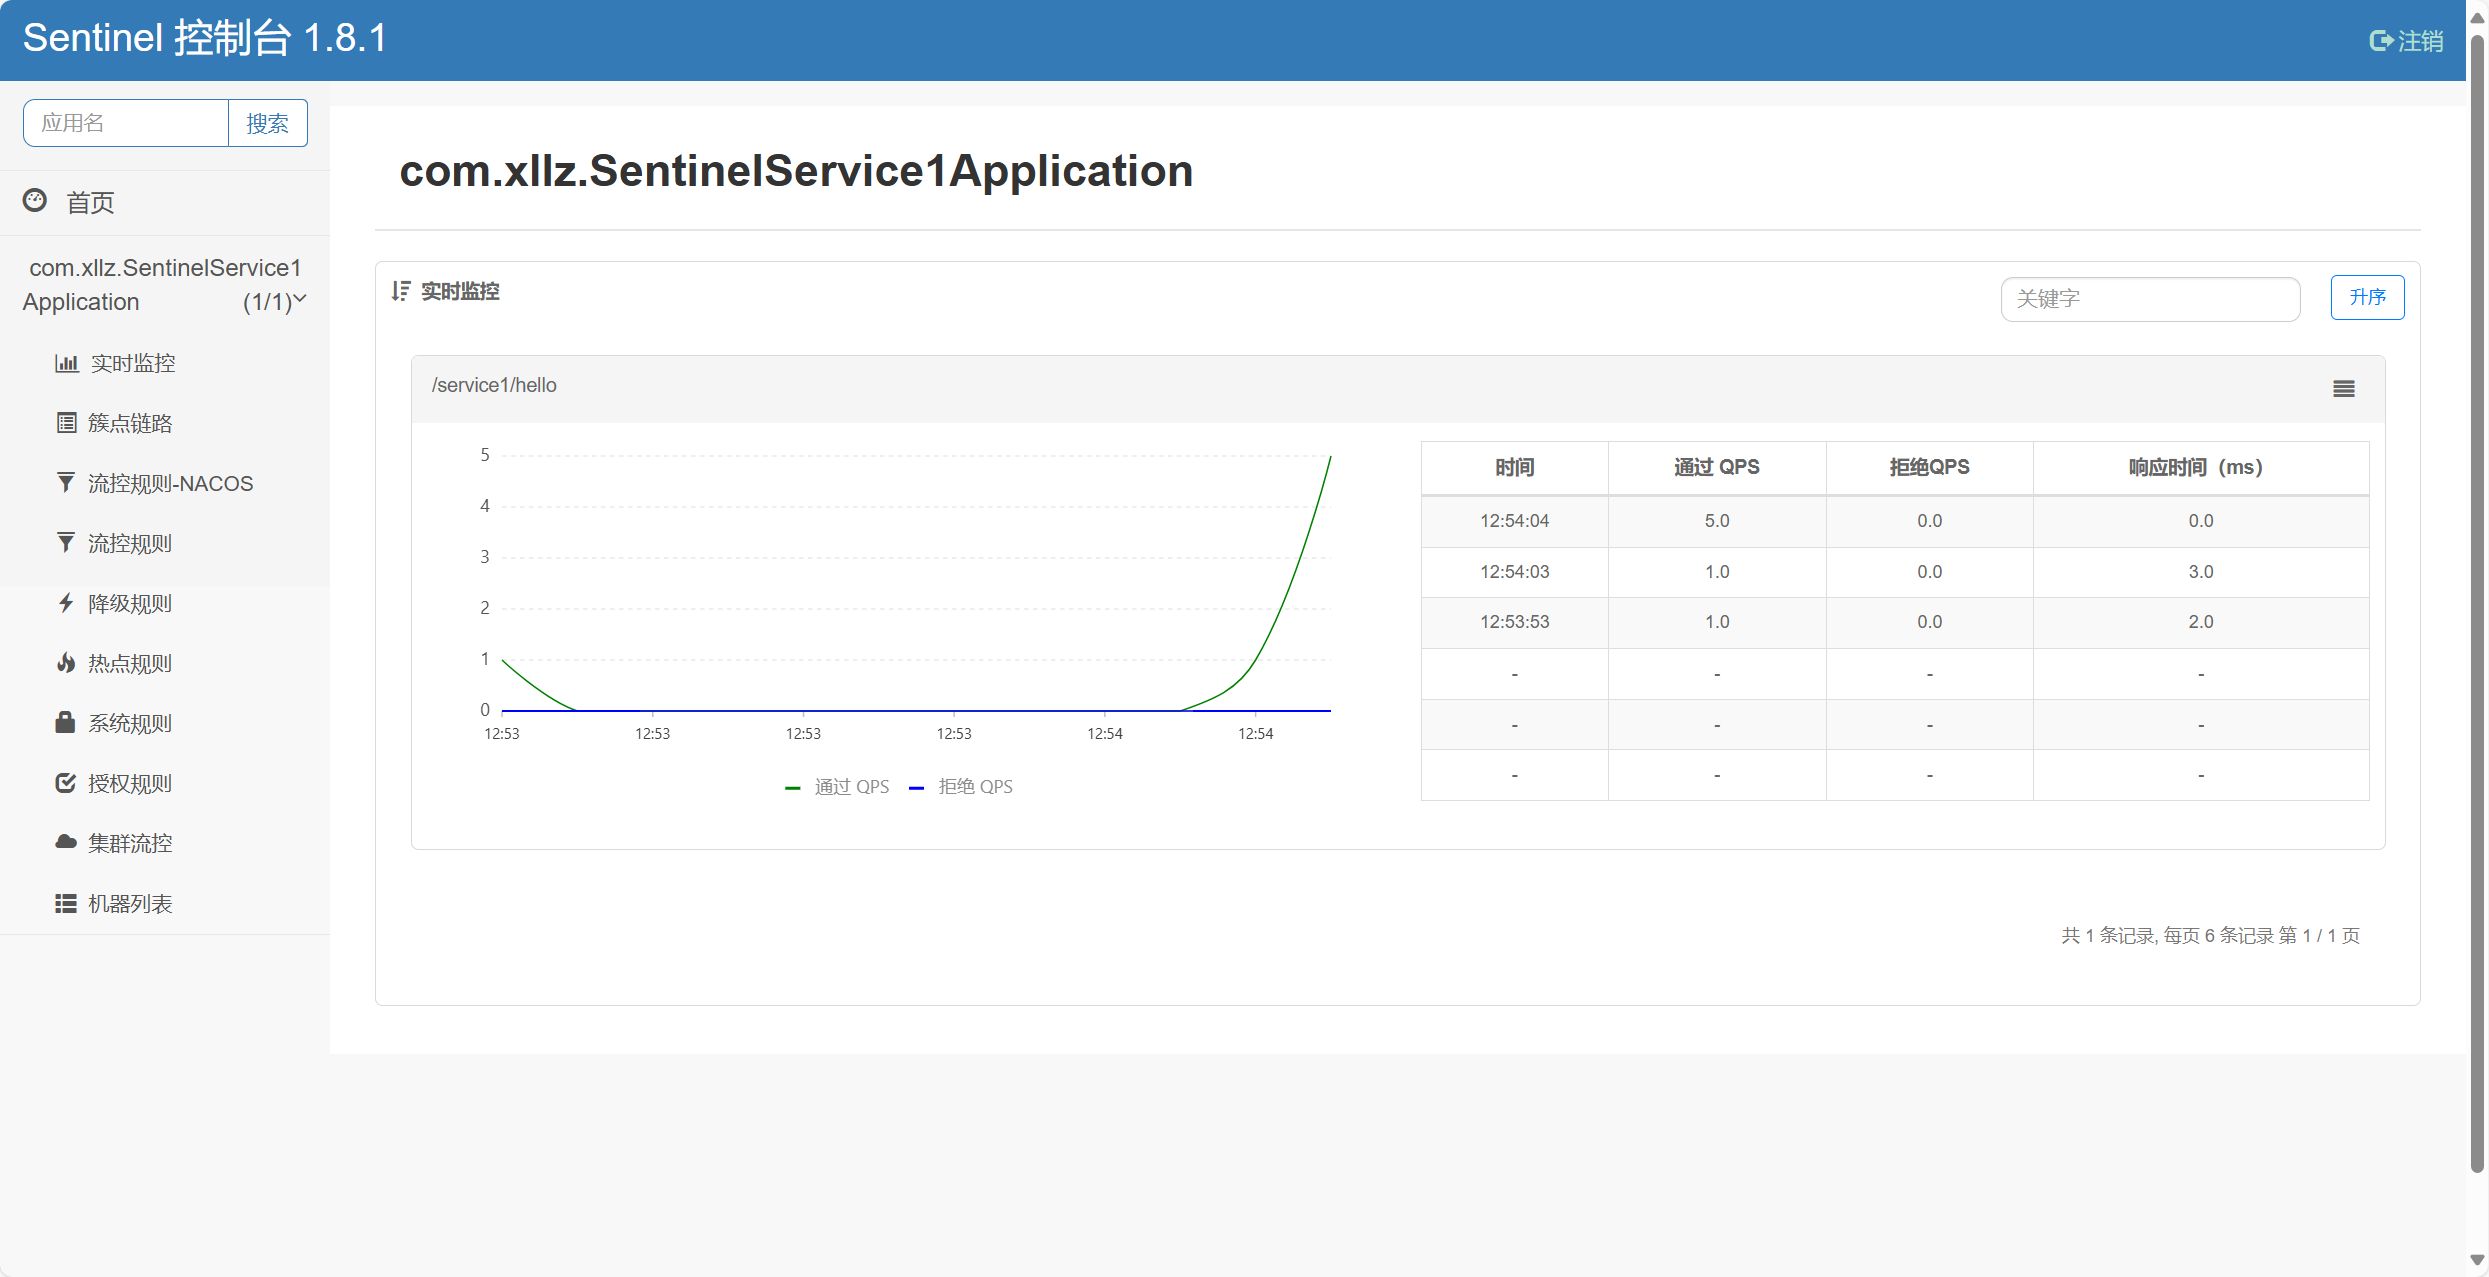Click the 注销 logout link
The height and width of the screenshot is (1277, 2489).
click(x=2408, y=41)
